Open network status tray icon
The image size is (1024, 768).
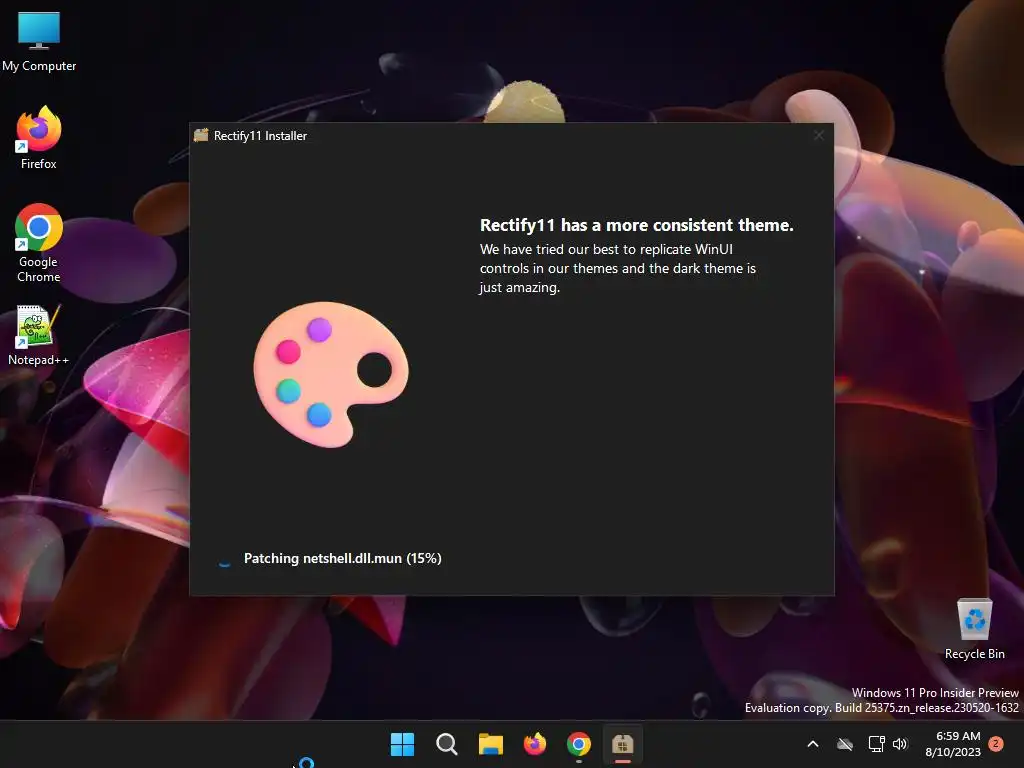(x=876, y=744)
